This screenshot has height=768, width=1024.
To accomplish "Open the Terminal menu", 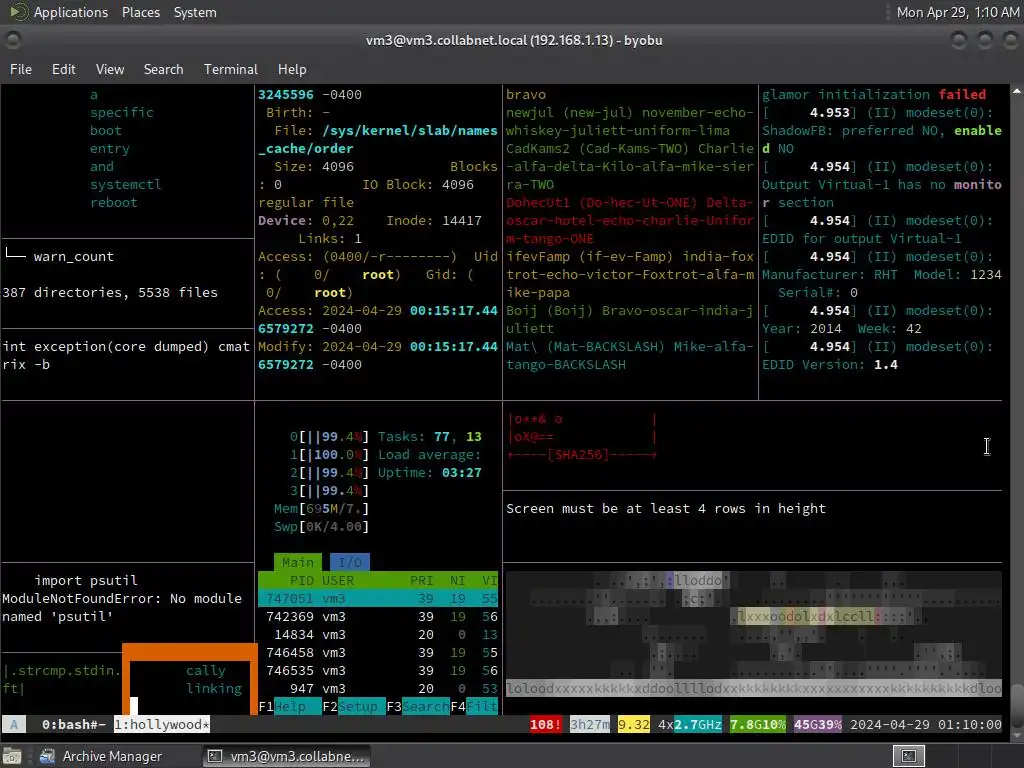I will [x=231, y=69].
